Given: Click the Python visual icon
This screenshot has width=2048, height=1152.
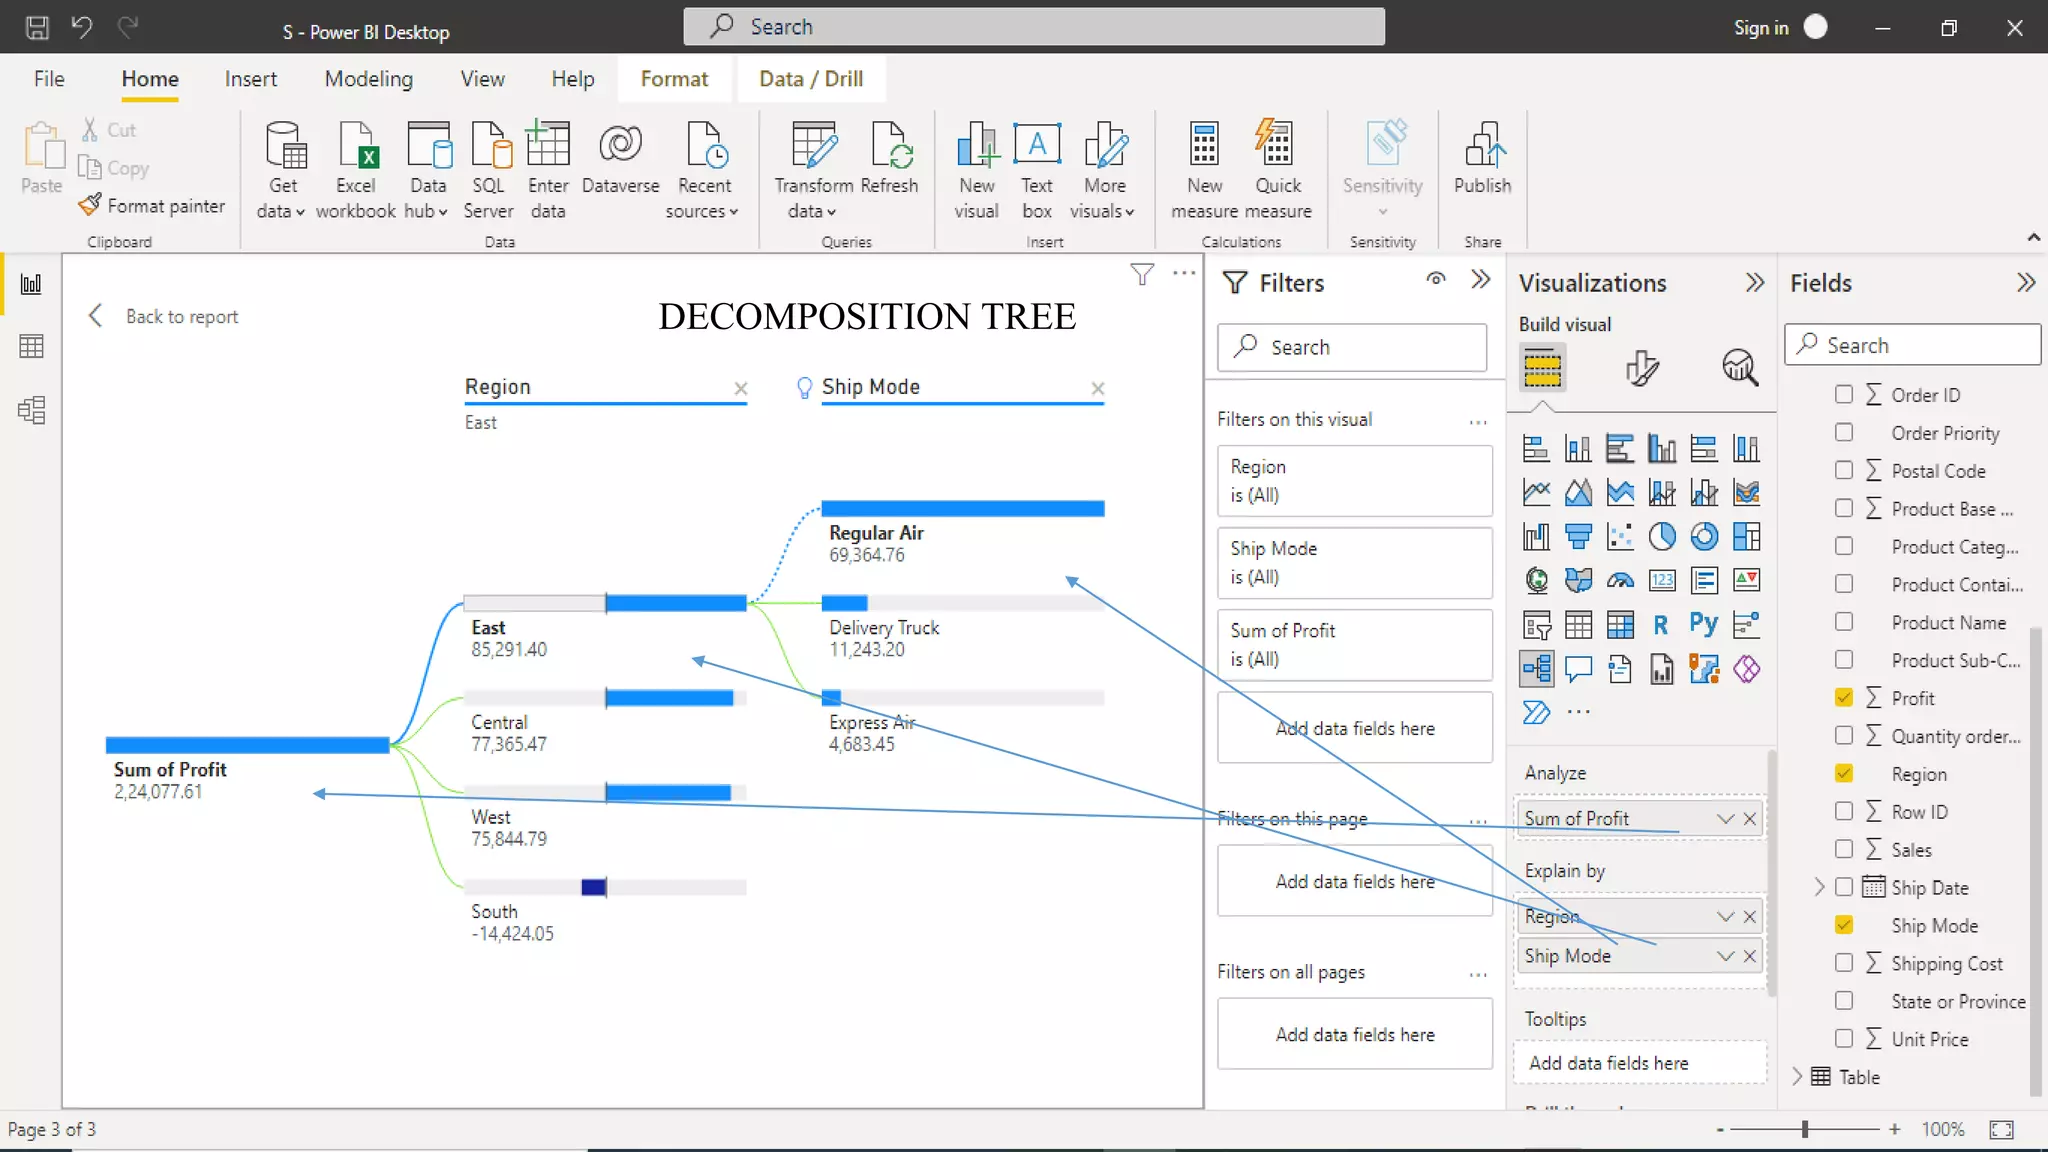Looking at the screenshot, I should (1703, 625).
